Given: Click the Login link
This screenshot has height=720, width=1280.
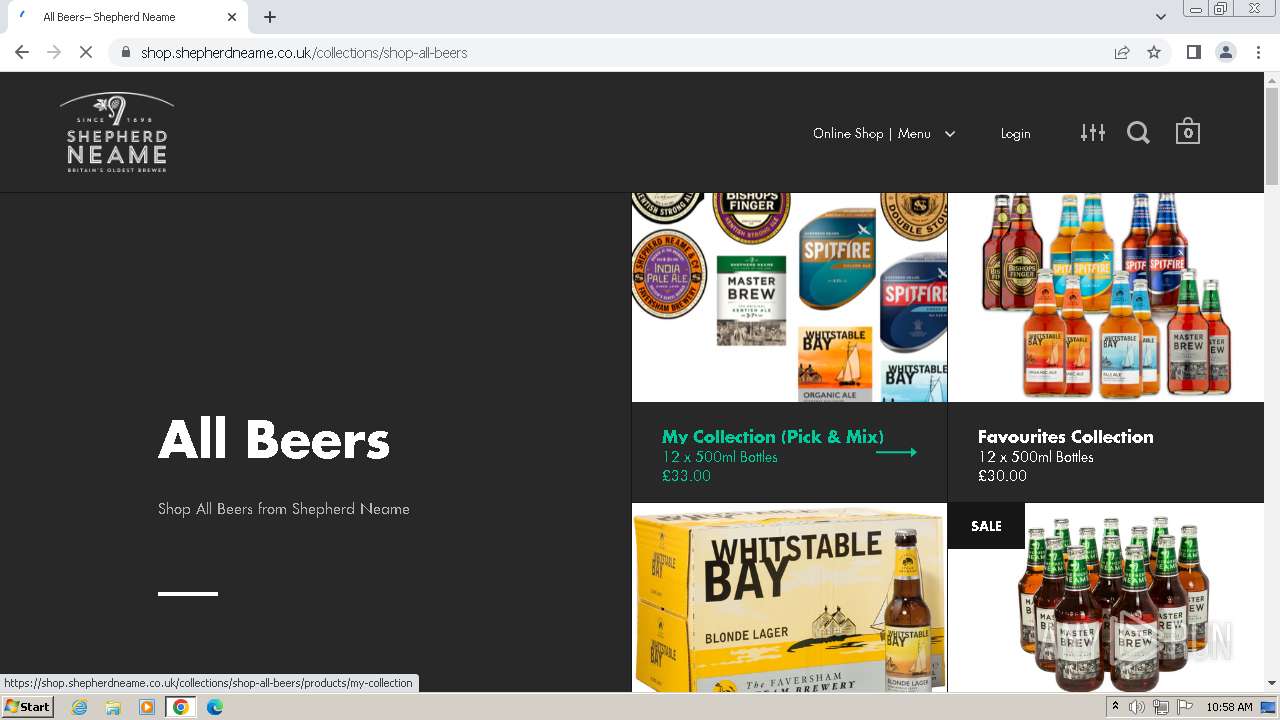Looking at the screenshot, I should (1015, 133).
